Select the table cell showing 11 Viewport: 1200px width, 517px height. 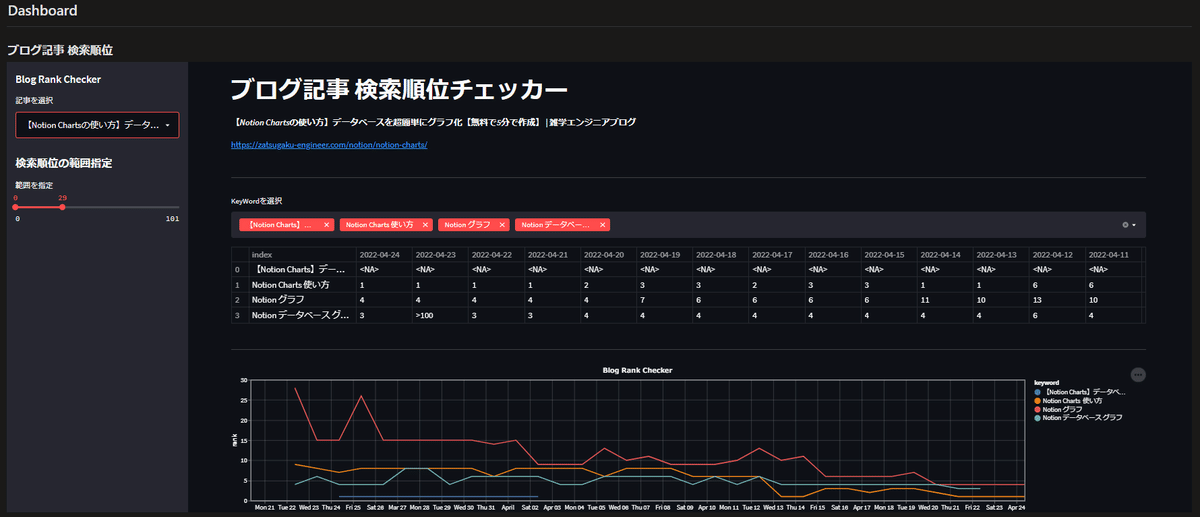tap(943, 300)
